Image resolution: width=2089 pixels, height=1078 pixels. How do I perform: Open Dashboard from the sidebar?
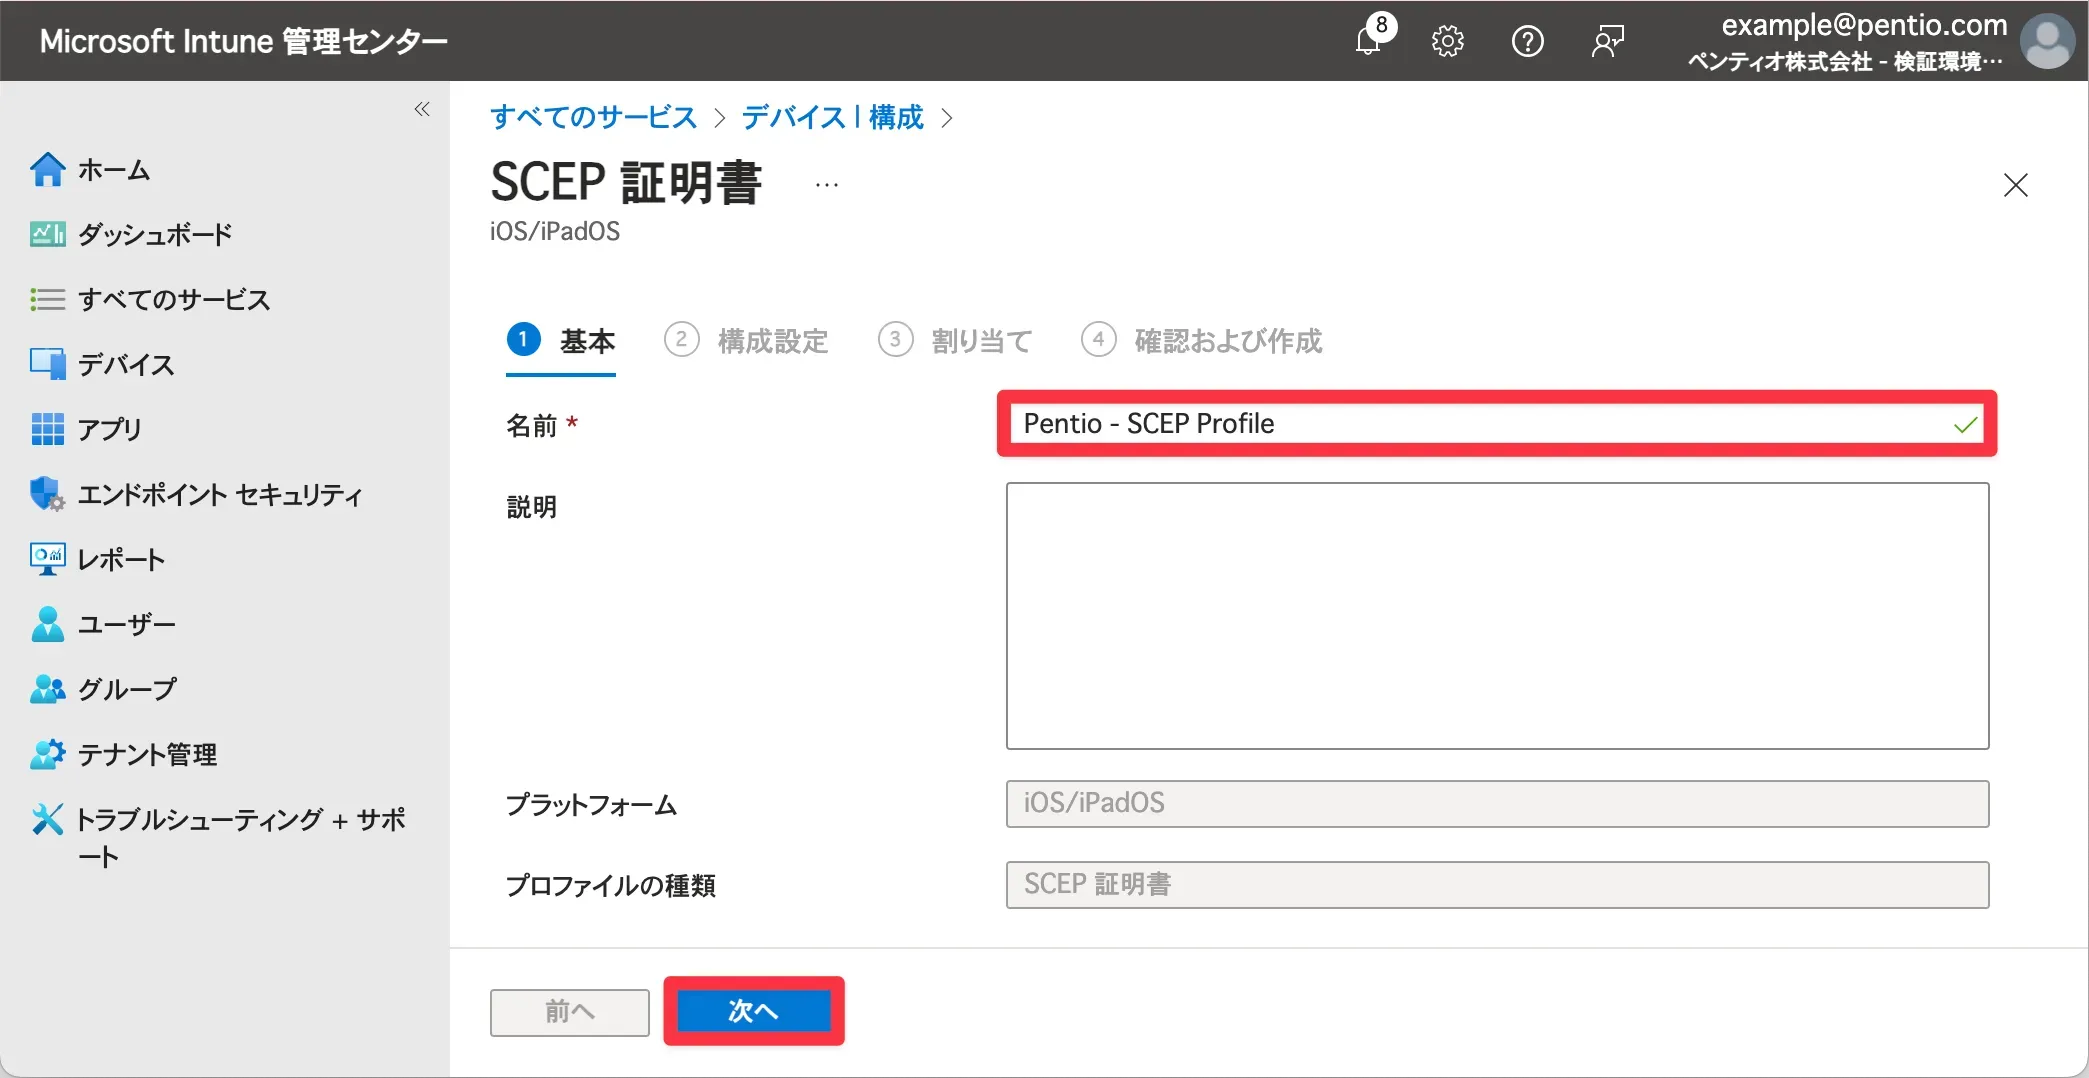tap(154, 235)
